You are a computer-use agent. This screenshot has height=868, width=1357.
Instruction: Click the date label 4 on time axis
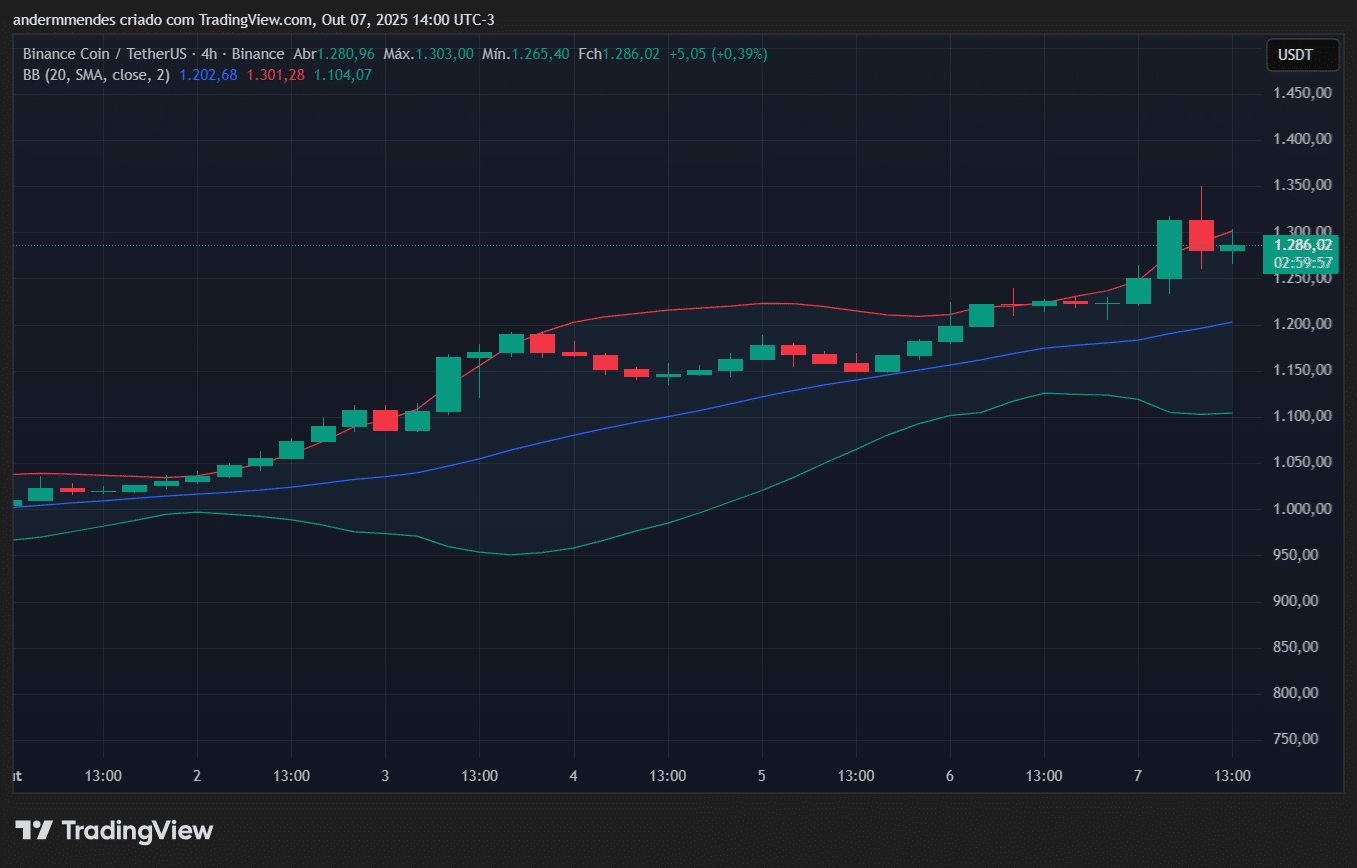[x=573, y=776]
